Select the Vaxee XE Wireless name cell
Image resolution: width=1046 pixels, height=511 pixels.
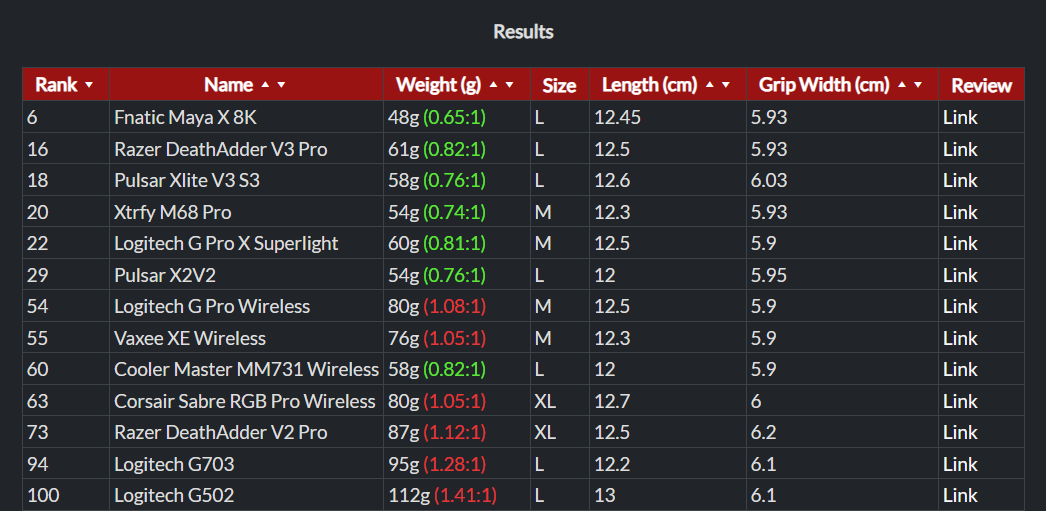246,338
